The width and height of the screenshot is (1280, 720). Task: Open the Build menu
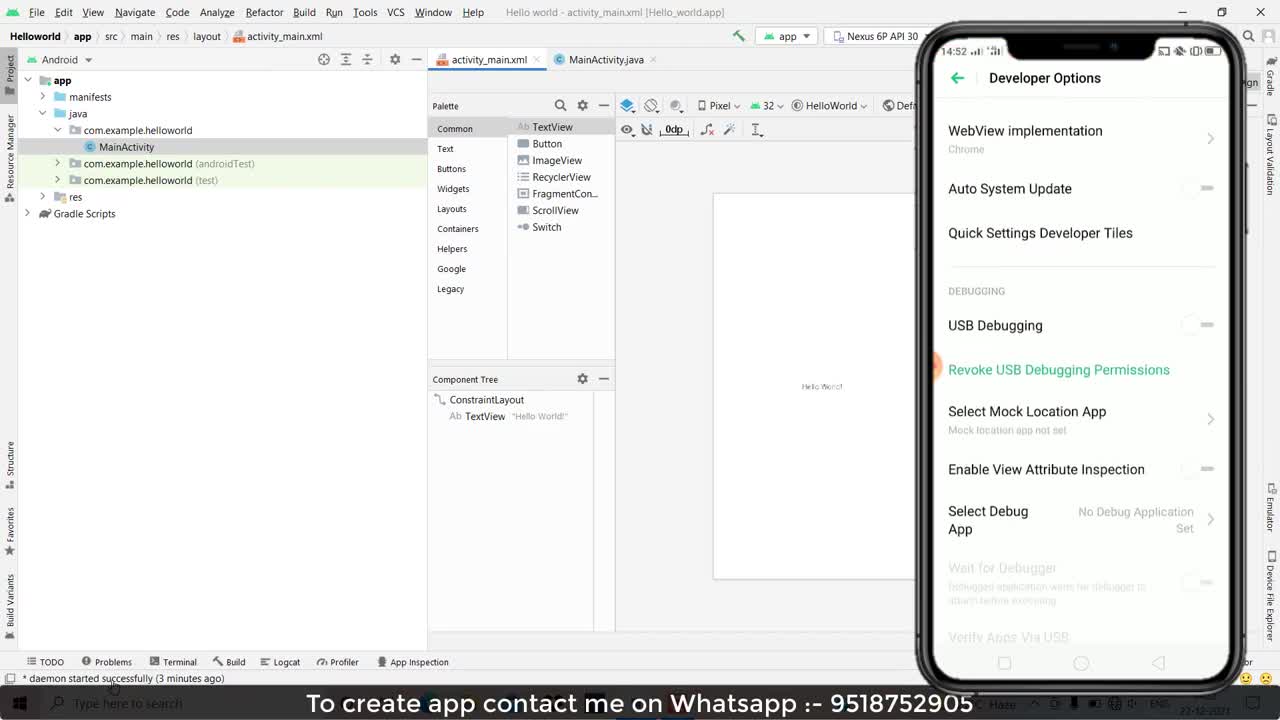coord(304,12)
